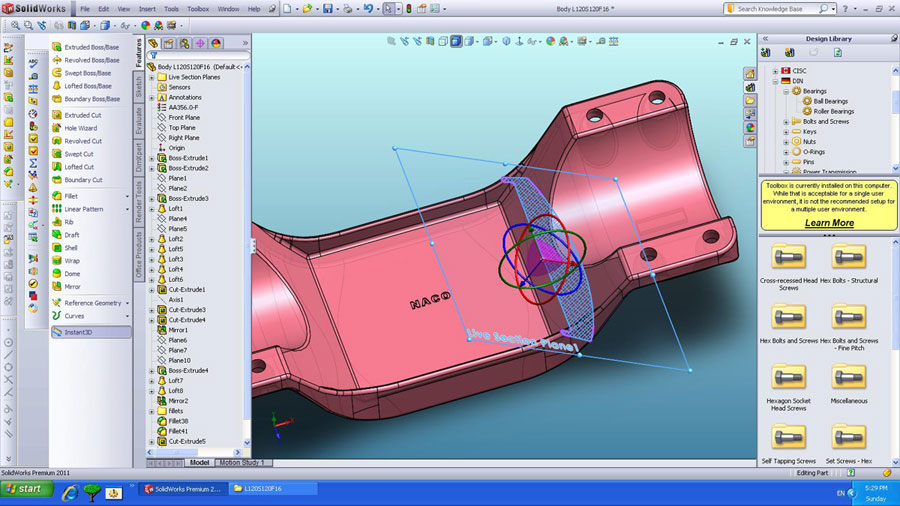Select the Lofted Cut tool
This screenshot has height=506, width=900.
tap(73, 167)
